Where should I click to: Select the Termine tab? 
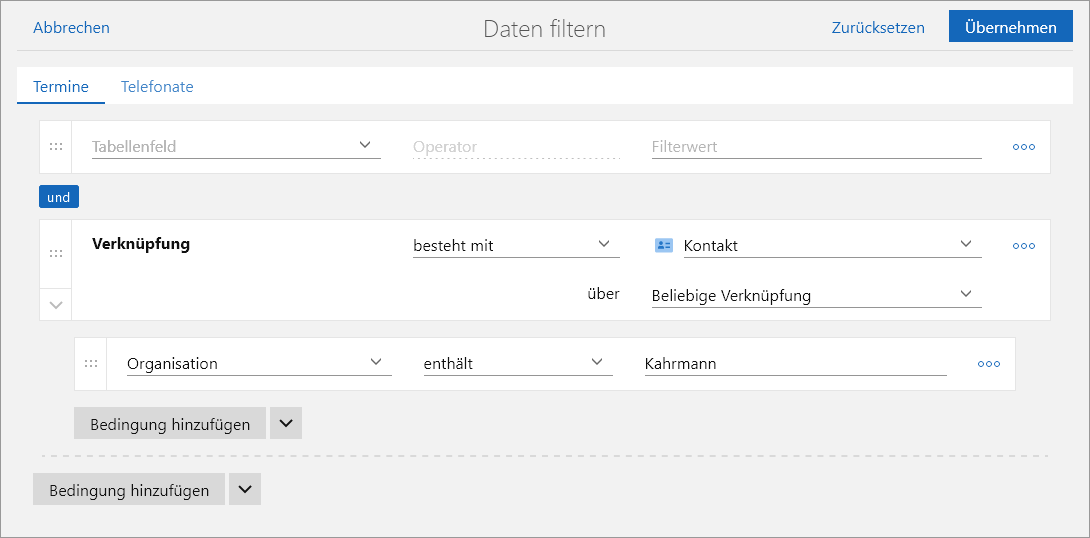pos(61,87)
